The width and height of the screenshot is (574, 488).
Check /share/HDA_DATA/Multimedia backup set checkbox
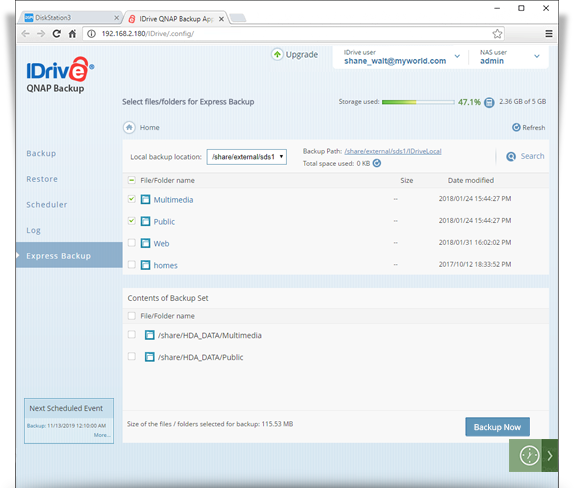(132, 334)
